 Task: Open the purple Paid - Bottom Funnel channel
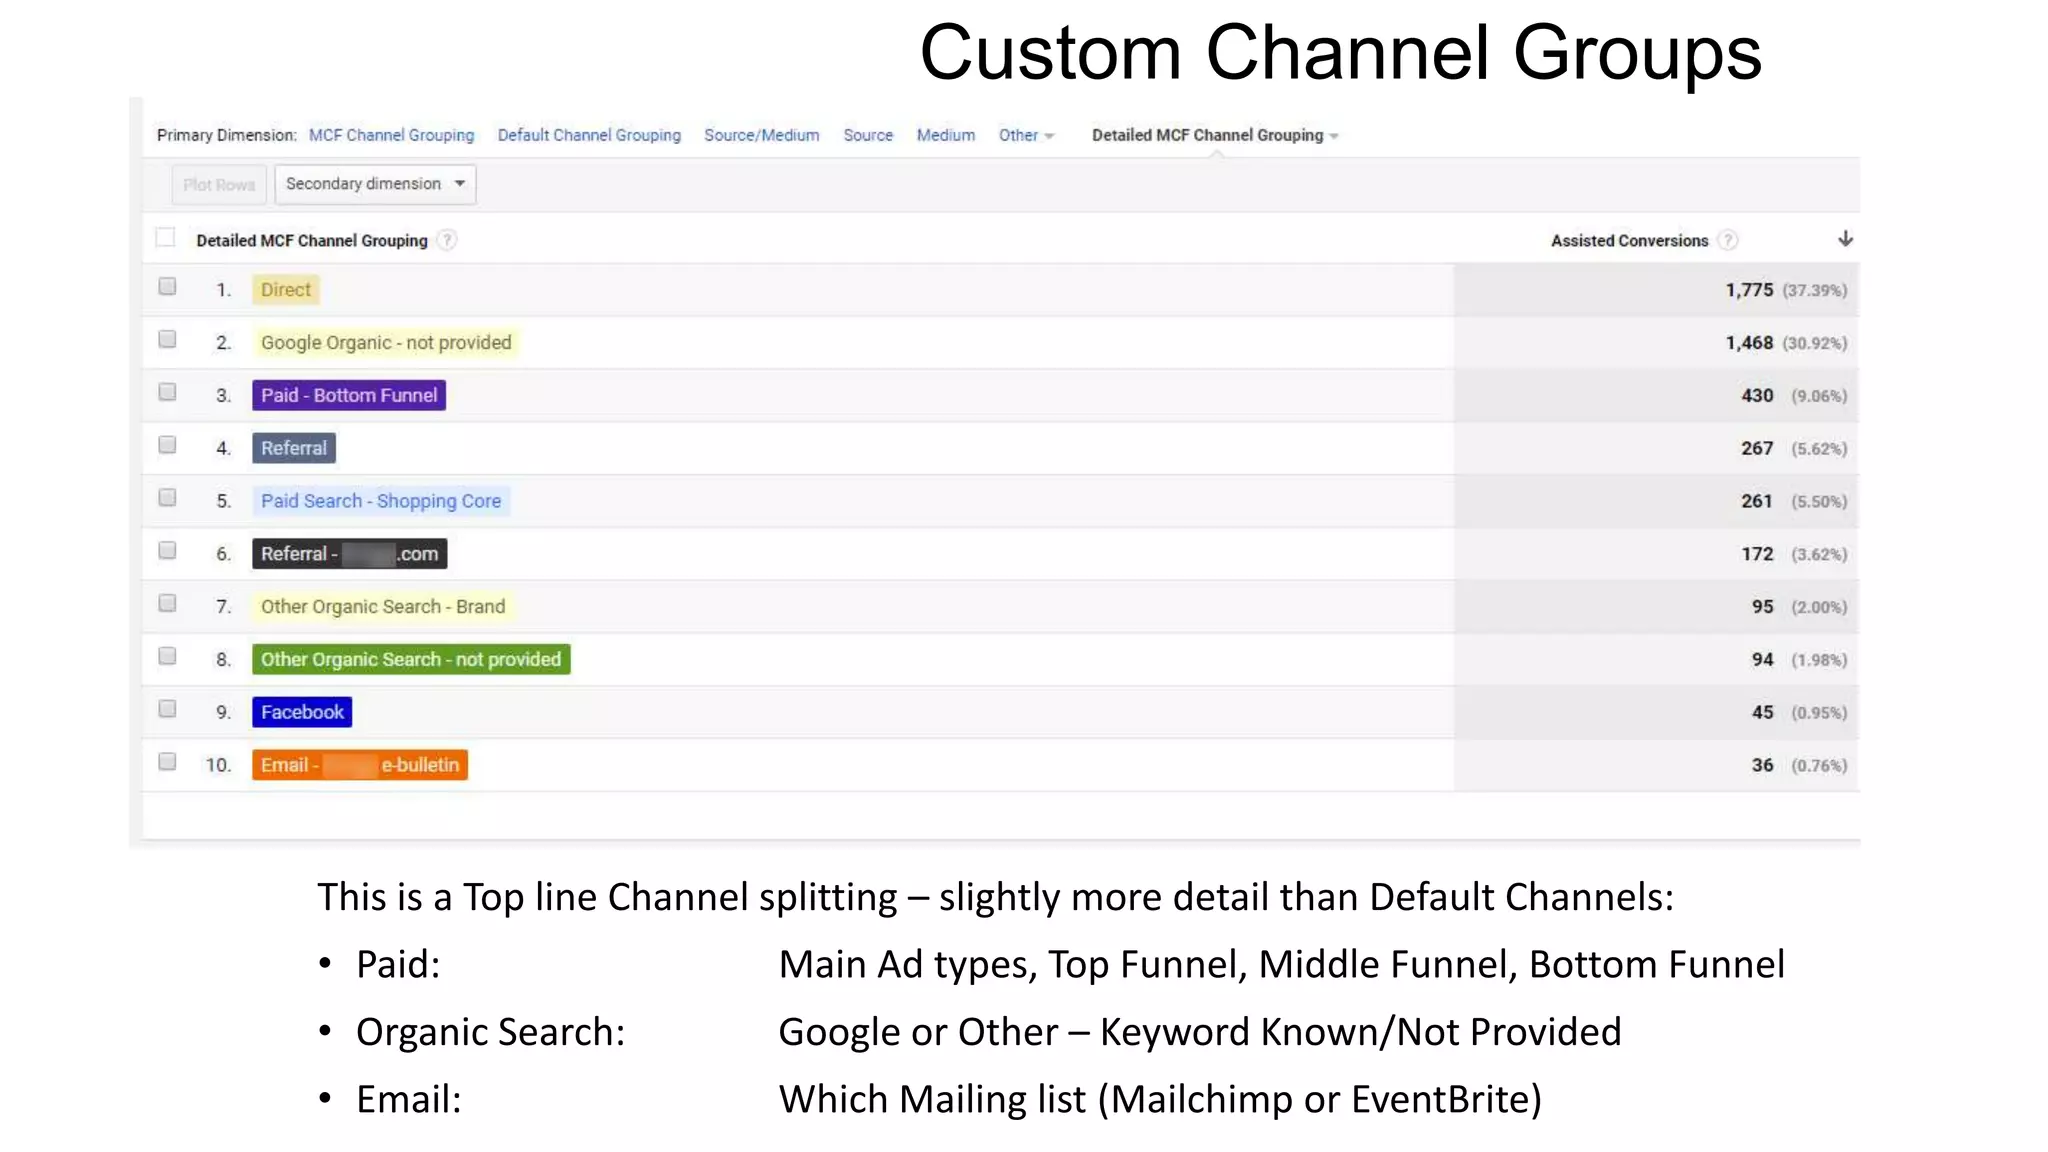pos(349,395)
